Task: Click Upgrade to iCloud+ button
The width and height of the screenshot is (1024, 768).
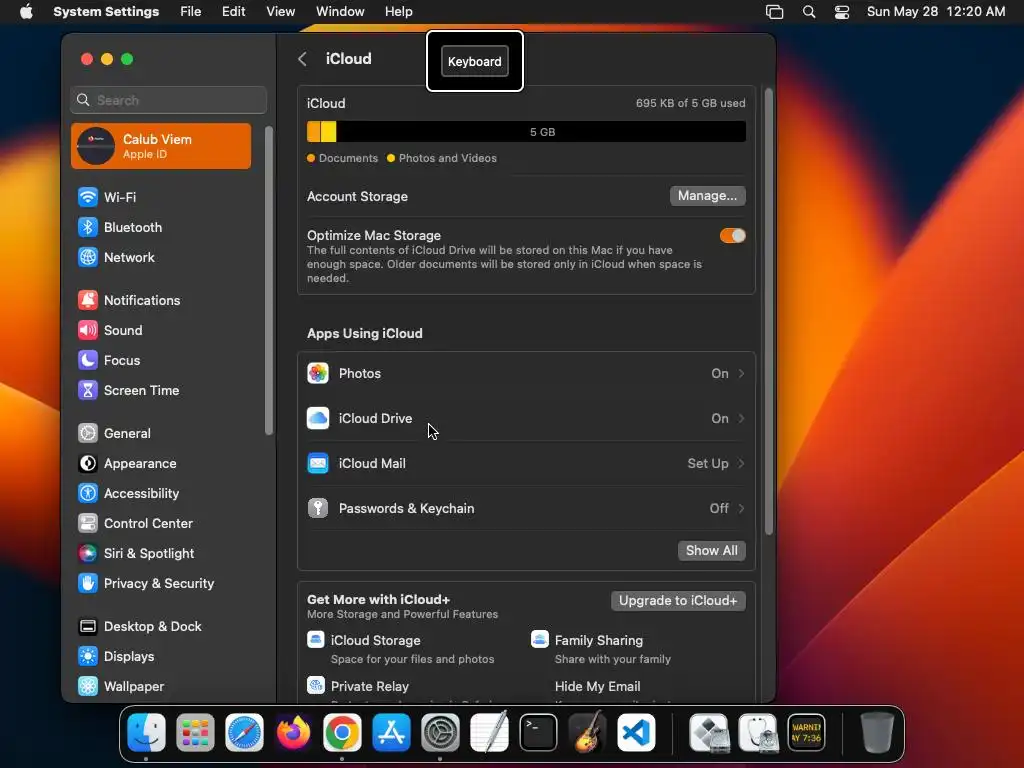Action: point(678,601)
